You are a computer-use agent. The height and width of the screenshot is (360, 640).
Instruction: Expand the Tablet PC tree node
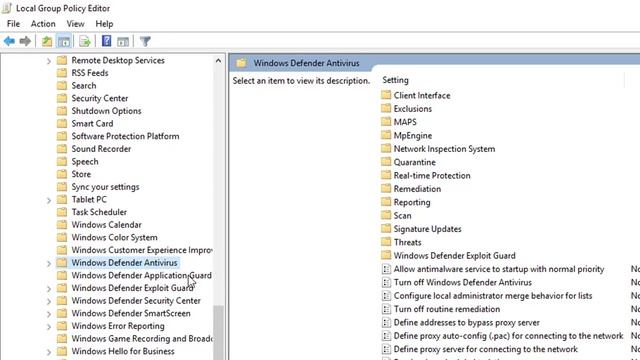click(49, 200)
